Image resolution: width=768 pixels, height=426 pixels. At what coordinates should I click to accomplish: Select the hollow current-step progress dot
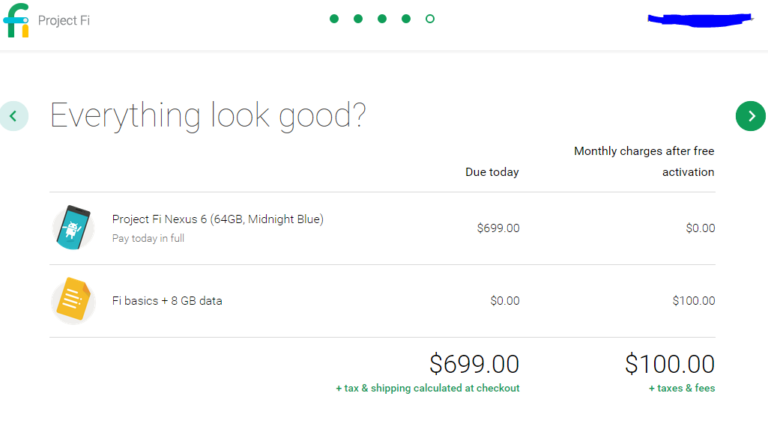[x=429, y=19]
